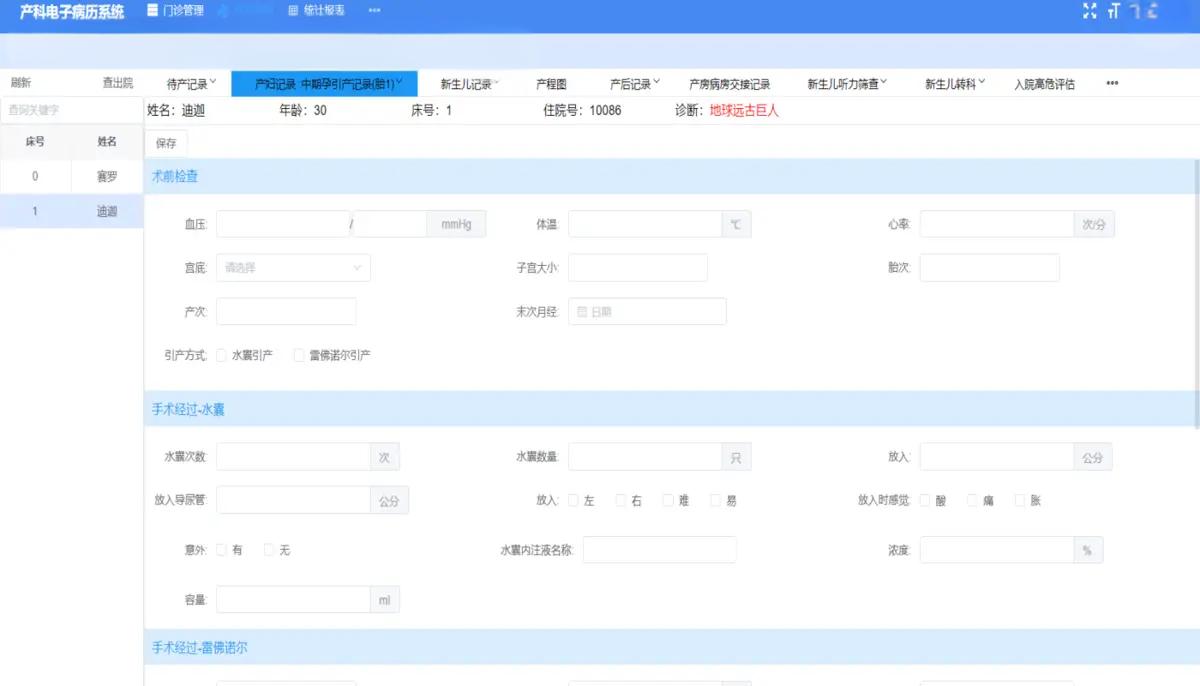Click the 住院号 10086 text
The image size is (1200, 686).
582,110
